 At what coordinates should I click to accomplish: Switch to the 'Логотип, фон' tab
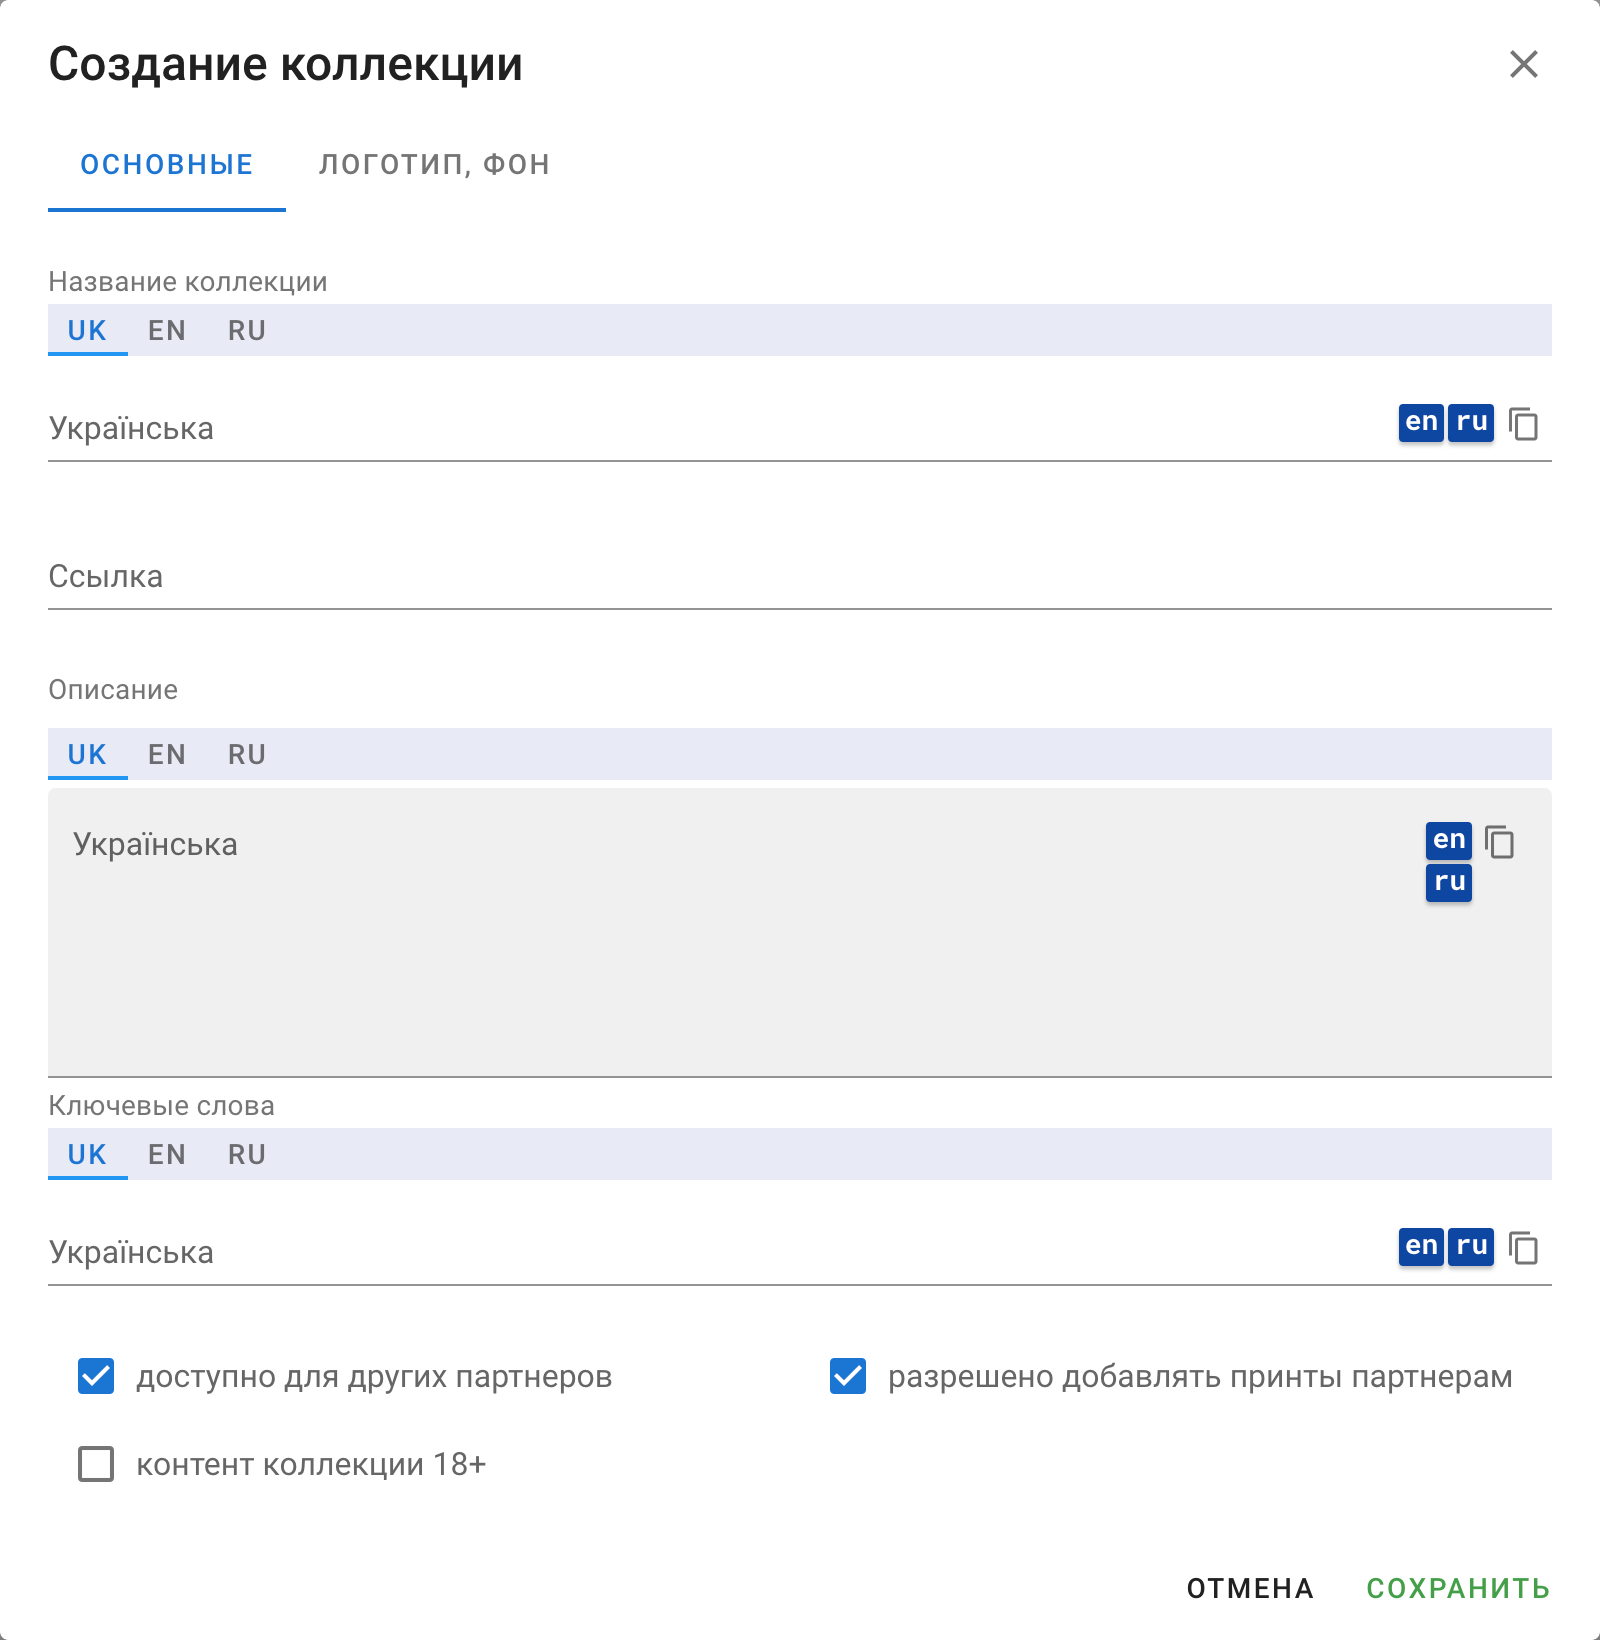pyautogui.click(x=434, y=164)
